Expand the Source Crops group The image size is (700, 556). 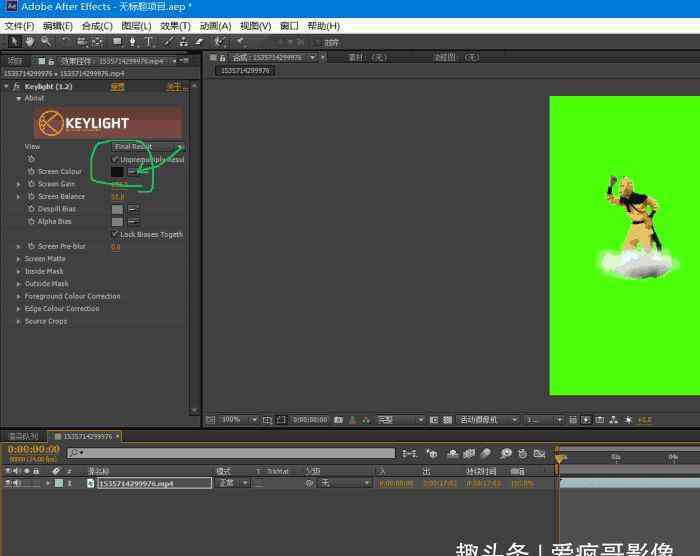(18, 322)
